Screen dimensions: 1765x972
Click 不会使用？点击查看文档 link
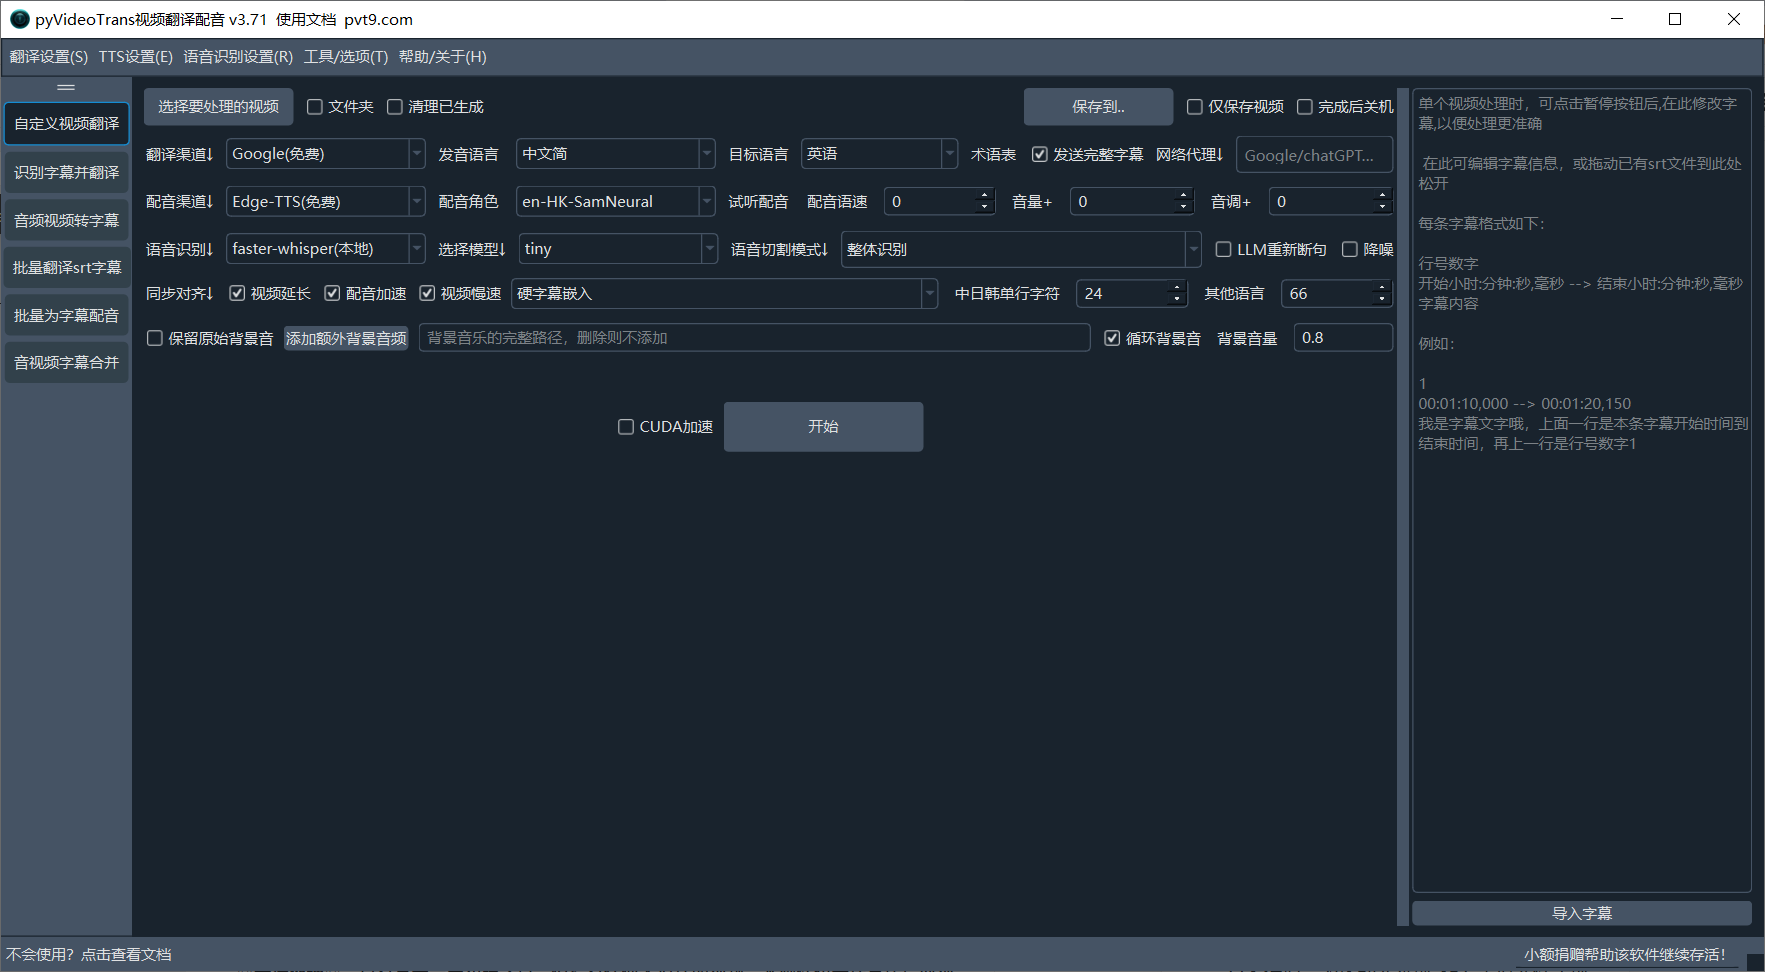(89, 955)
